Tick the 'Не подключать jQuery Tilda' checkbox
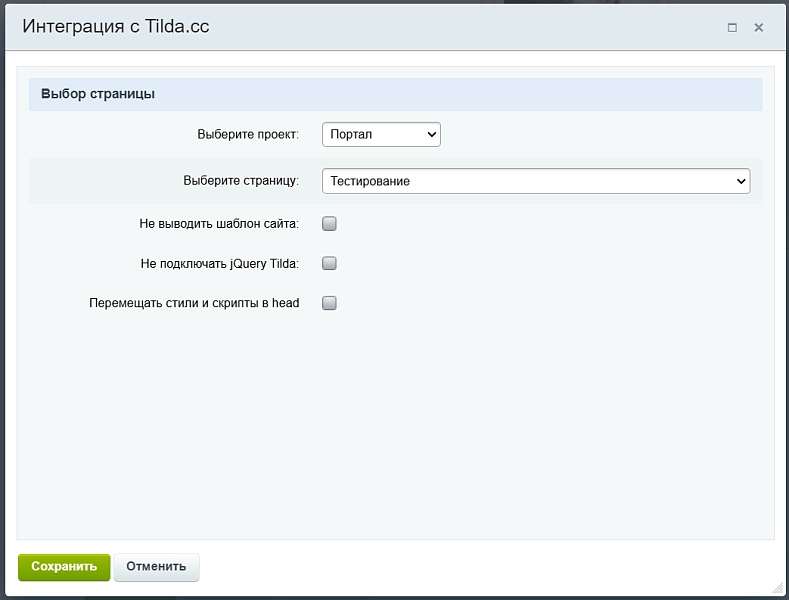This screenshot has height=600, width=789. [x=329, y=263]
